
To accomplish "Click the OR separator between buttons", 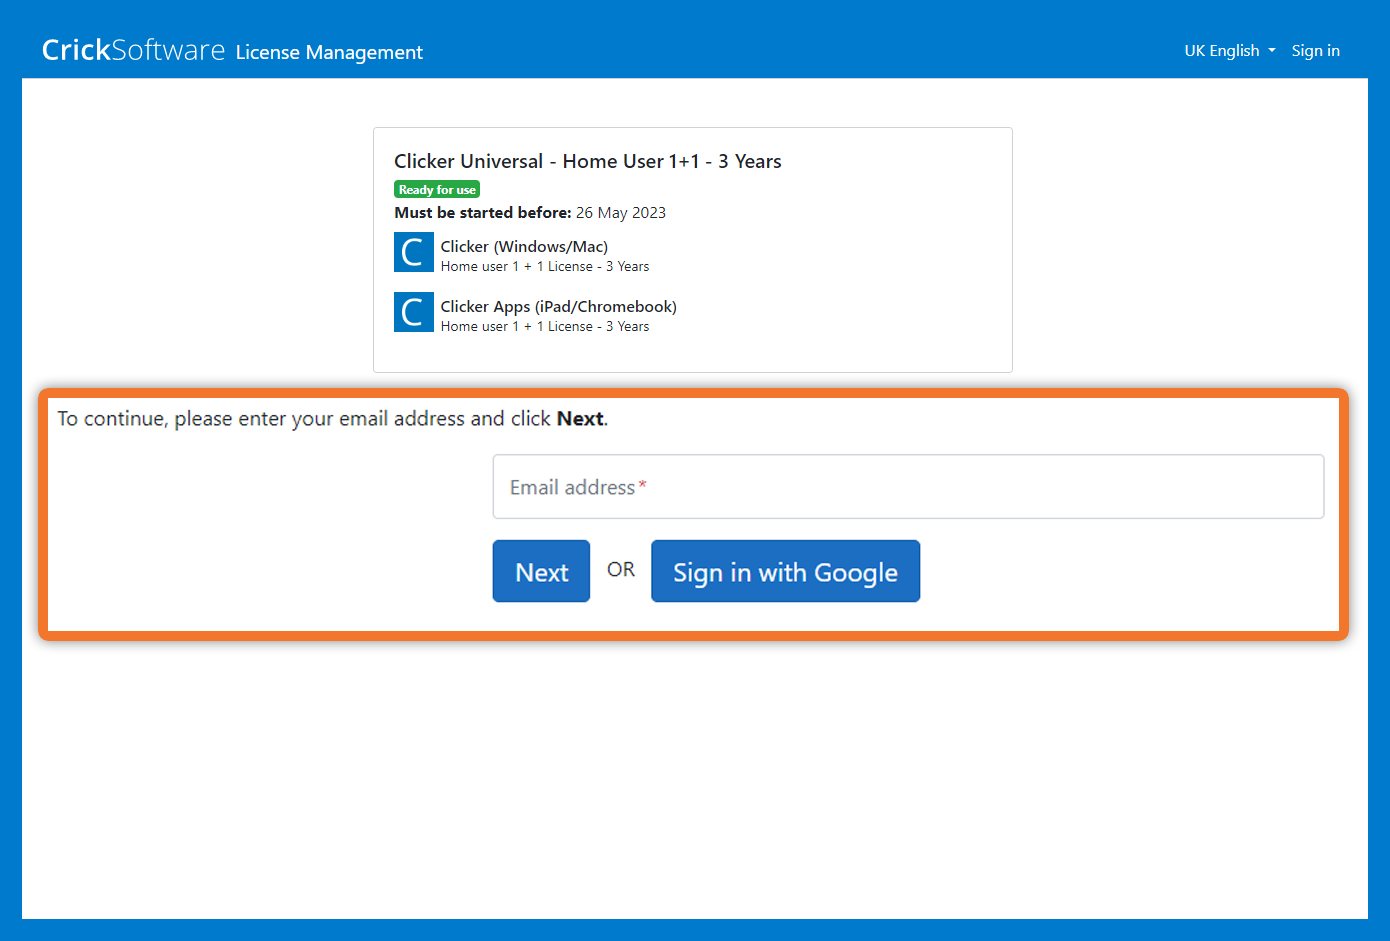I will pos(620,569).
